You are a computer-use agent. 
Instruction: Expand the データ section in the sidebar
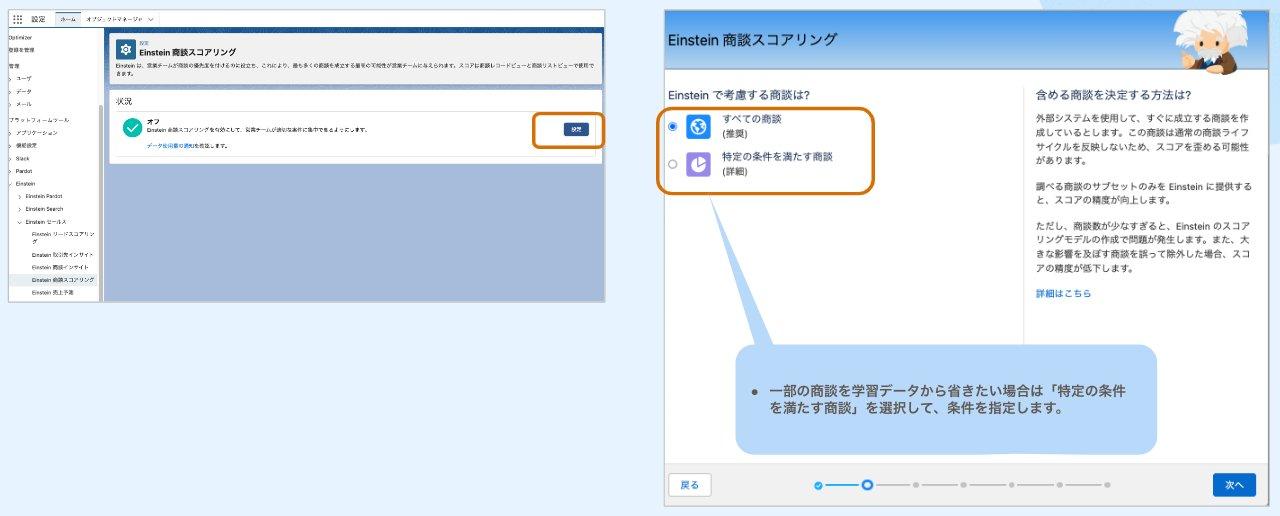(11, 90)
